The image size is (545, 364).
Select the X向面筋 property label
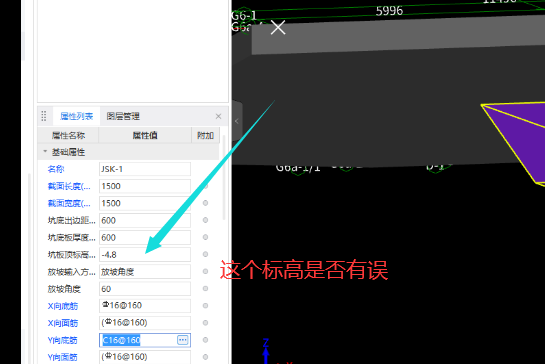pos(63,323)
